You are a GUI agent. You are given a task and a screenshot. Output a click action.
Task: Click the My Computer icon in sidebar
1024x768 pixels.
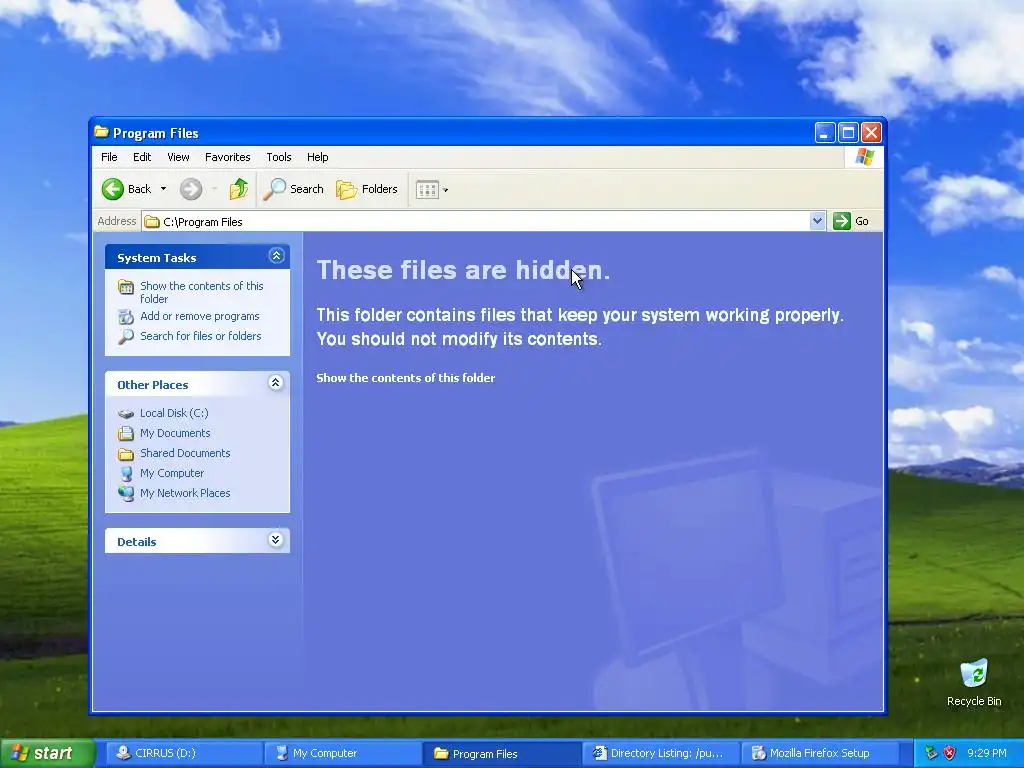click(x=125, y=473)
